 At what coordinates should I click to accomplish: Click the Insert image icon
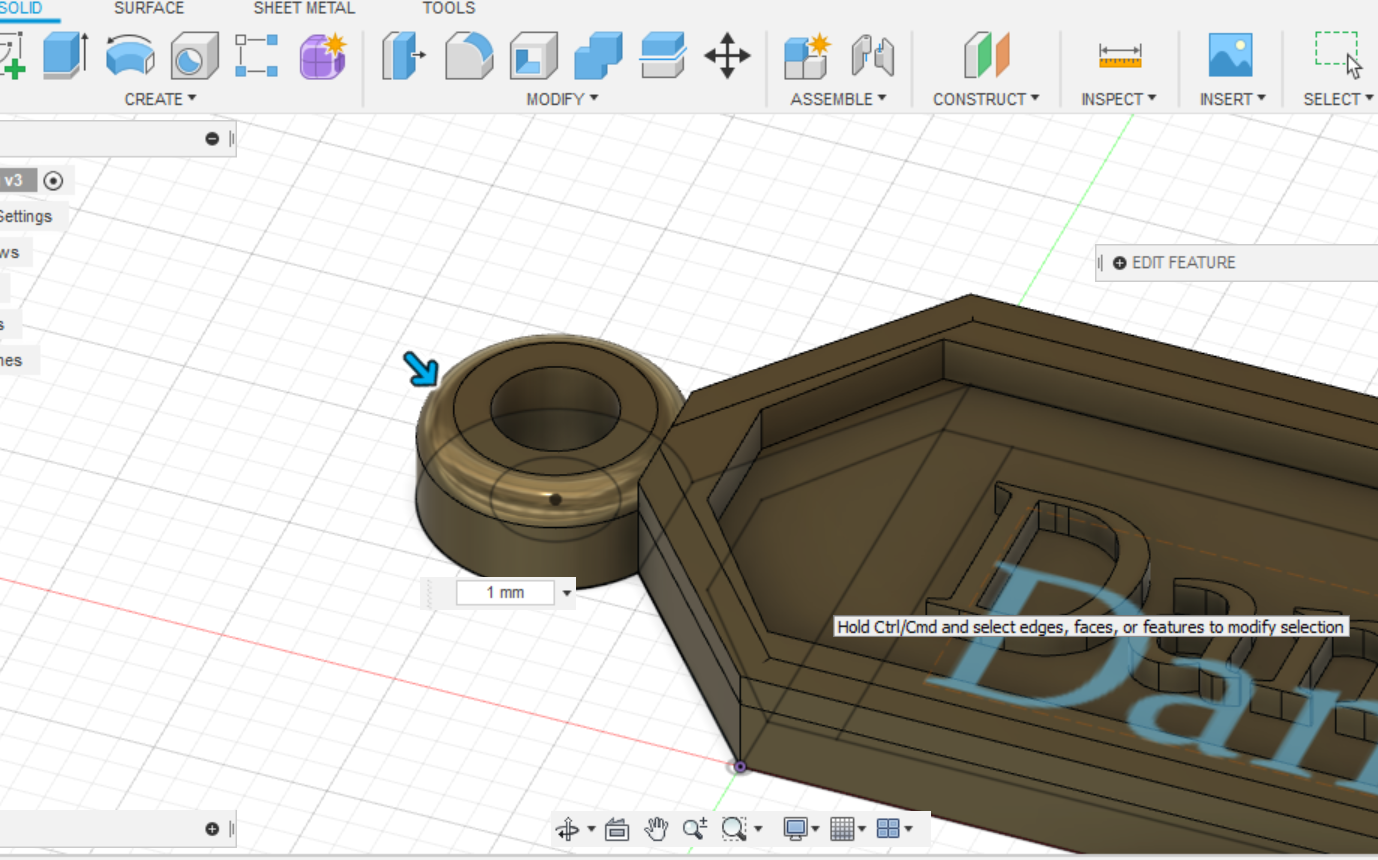(1230, 56)
